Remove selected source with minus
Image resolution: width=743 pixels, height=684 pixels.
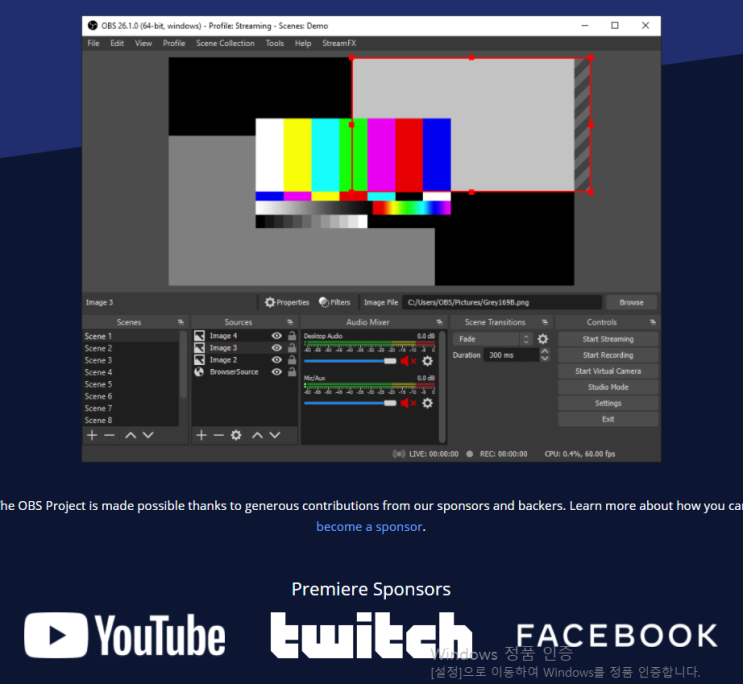click(218, 435)
